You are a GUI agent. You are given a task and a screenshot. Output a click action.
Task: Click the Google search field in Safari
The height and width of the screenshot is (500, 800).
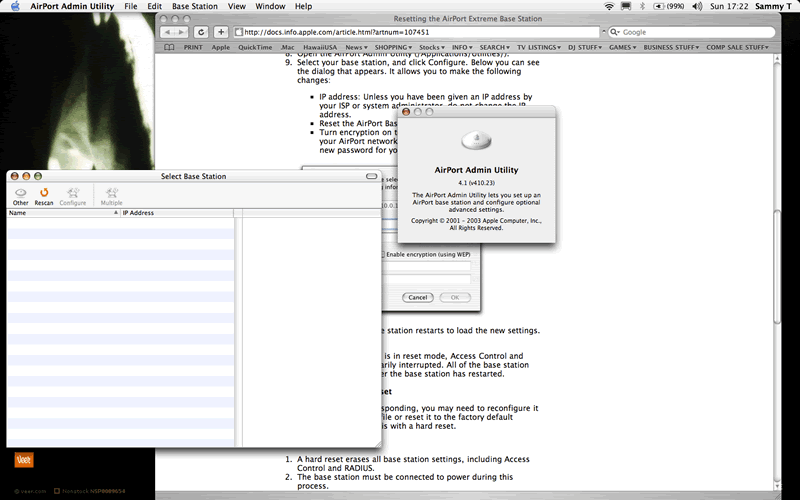[691, 32]
